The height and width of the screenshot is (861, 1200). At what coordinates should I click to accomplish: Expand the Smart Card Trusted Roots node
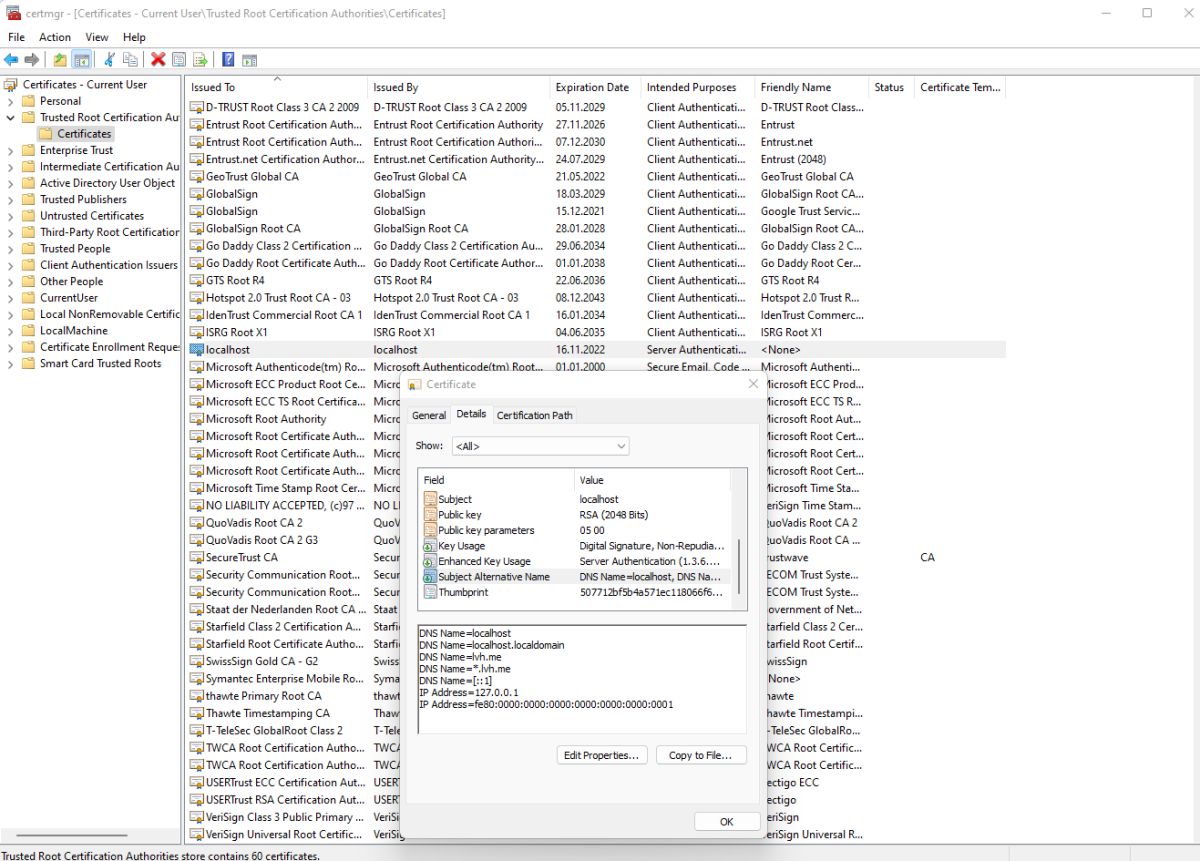[10, 364]
